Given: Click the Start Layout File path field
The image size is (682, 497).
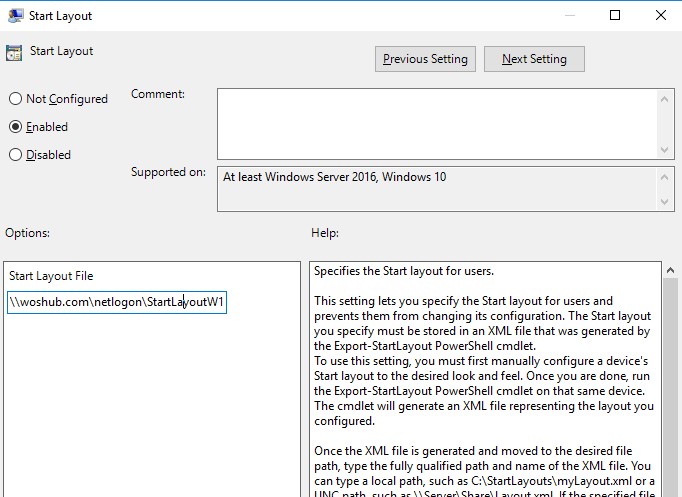Looking at the screenshot, I should coord(117,302).
